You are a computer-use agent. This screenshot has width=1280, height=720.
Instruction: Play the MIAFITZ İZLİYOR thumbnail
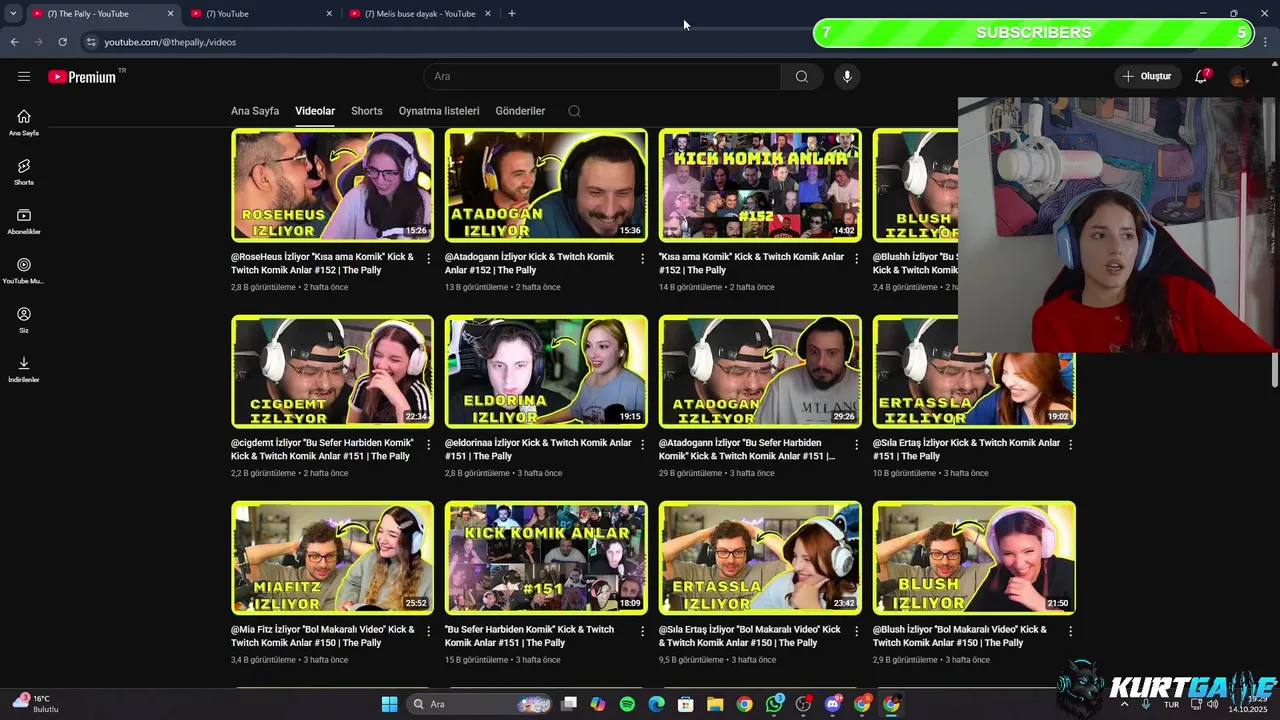(x=332, y=558)
